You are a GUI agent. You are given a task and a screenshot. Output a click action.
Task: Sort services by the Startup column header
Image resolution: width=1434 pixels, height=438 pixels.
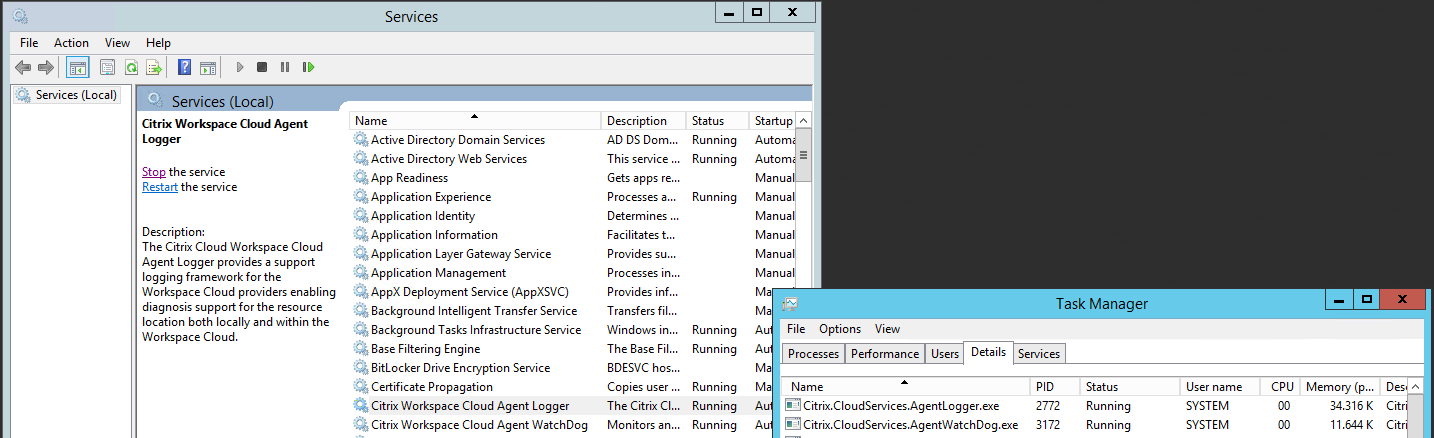click(772, 121)
